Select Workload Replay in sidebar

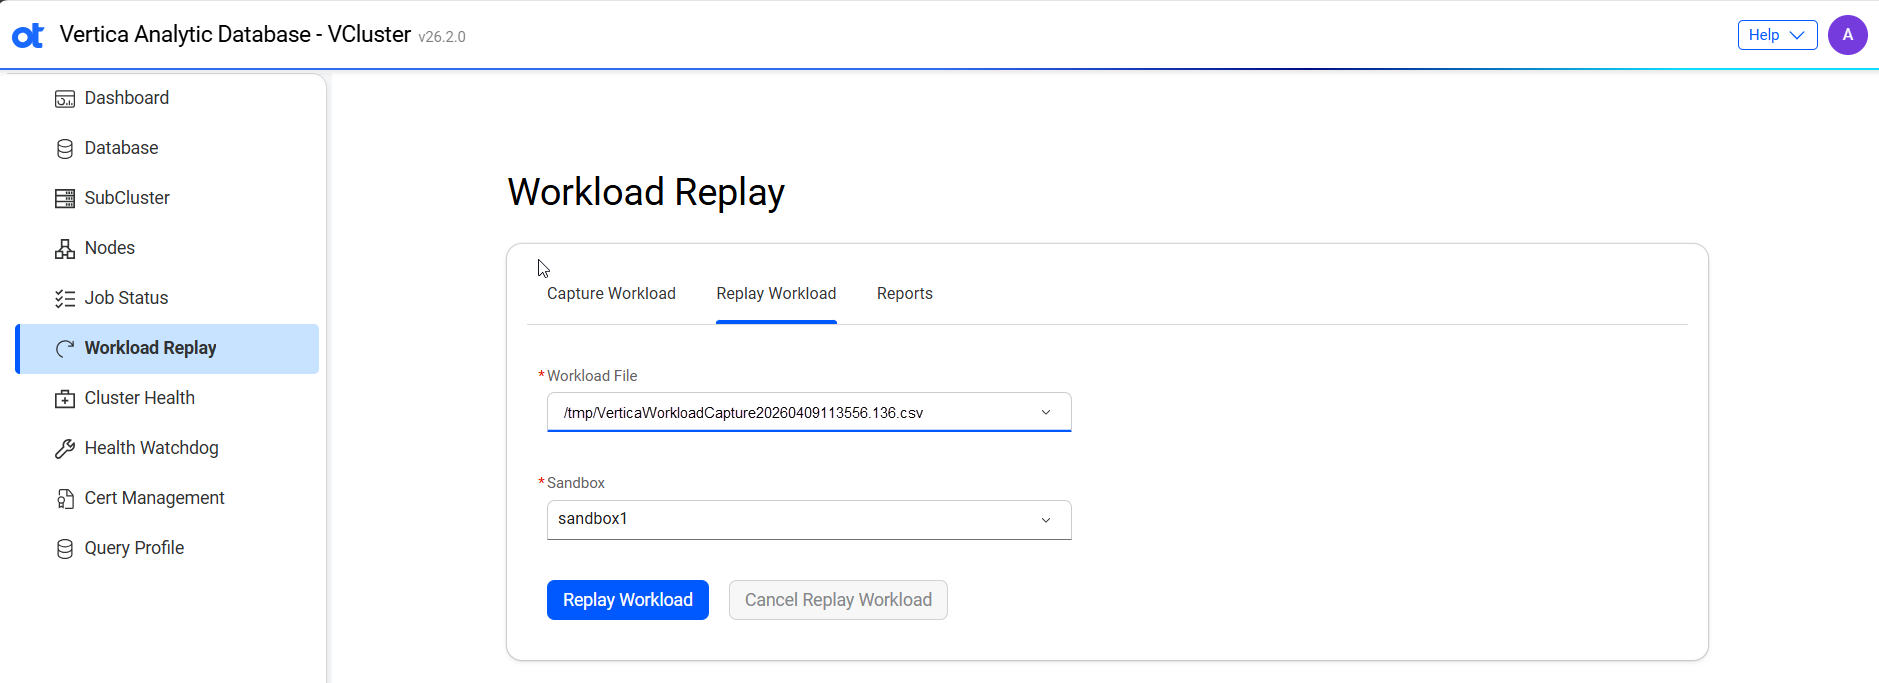pos(167,348)
